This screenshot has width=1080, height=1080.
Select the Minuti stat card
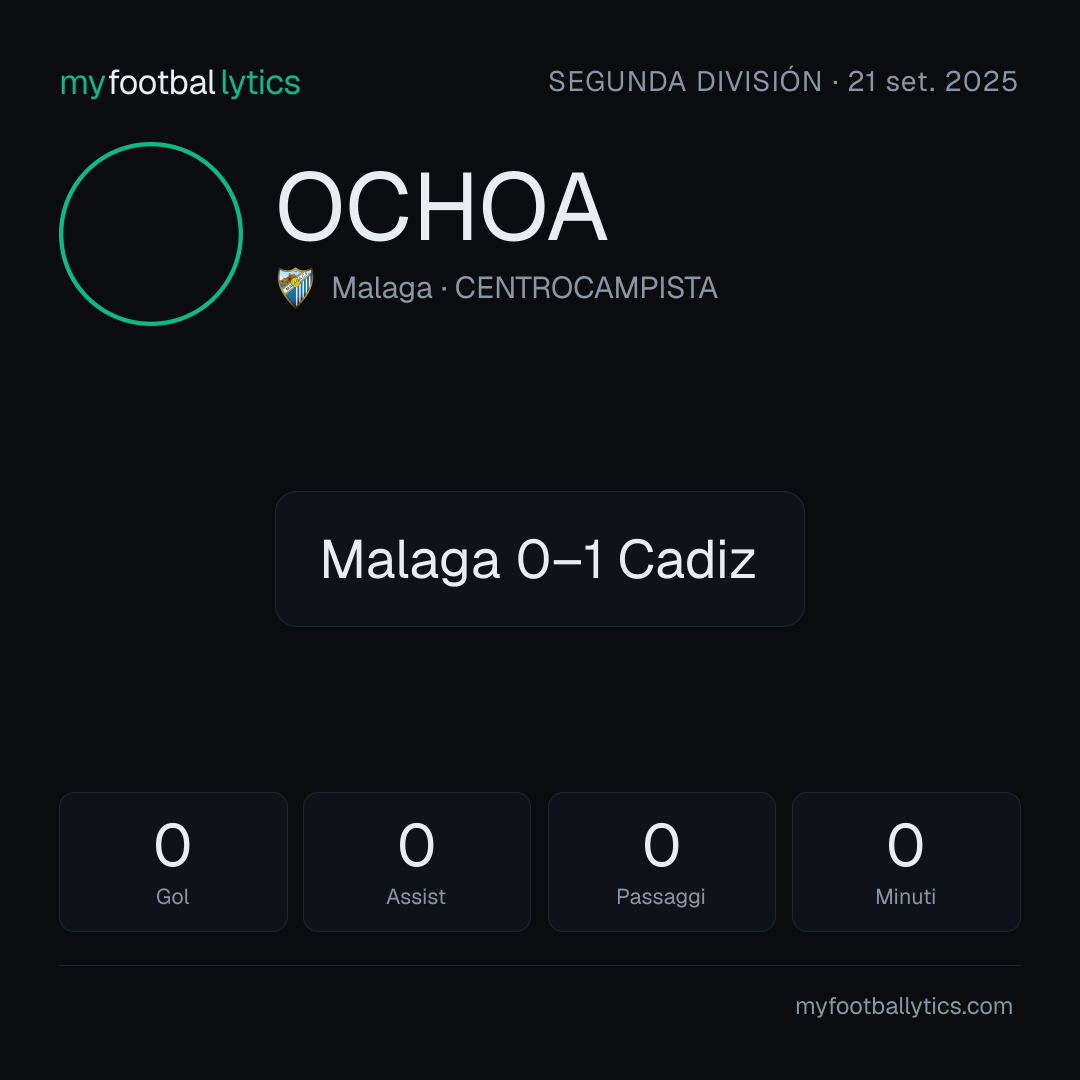(x=906, y=862)
